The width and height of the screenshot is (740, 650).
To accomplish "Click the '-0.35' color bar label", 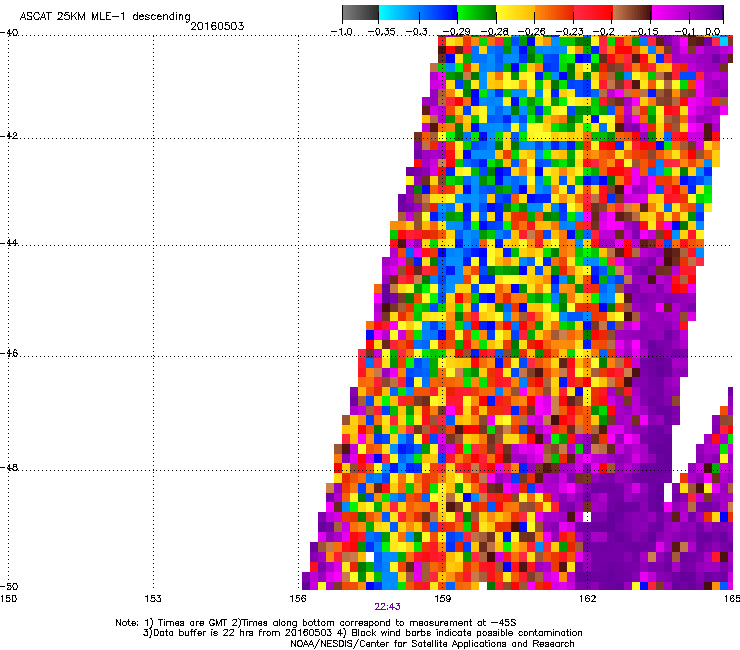I will [381, 32].
